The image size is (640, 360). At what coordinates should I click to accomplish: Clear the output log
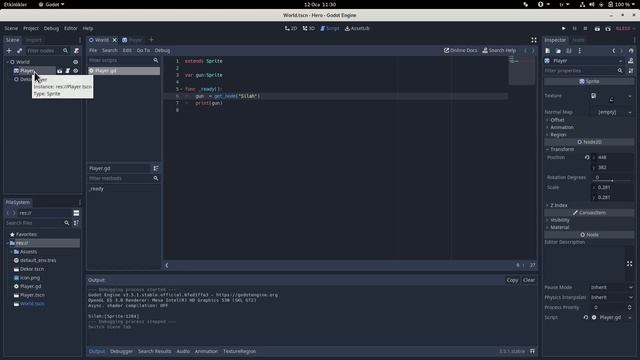coord(529,280)
